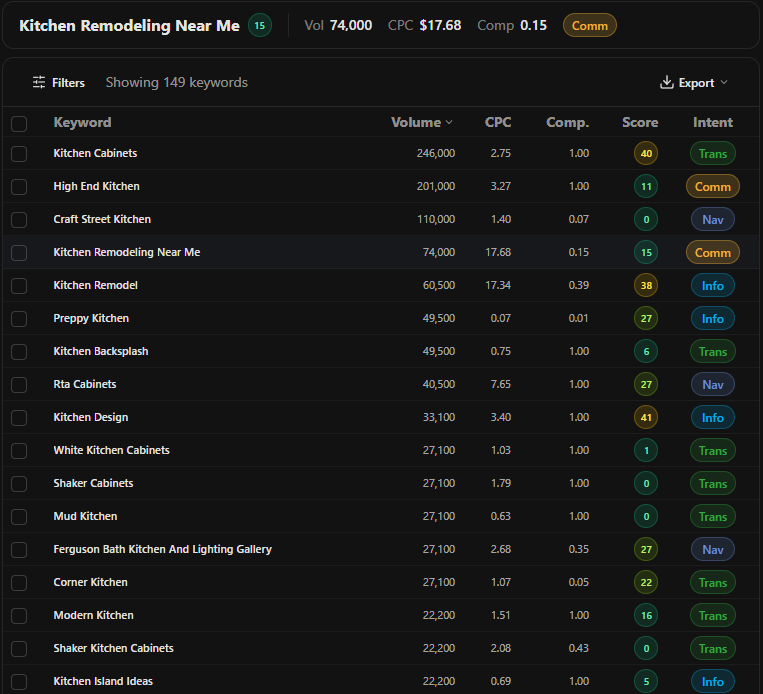Viewport: 763px width, 694px height.
Task: Click the Comm intent badge in title bar
Action: pyautogui.click(x=590, y=25)
